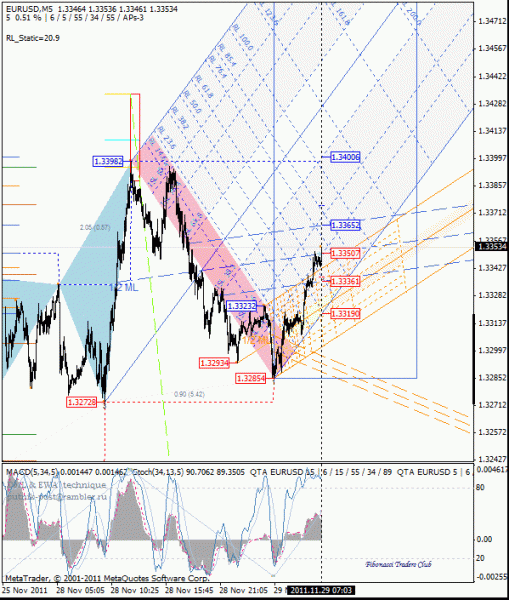Click the orange 1/2 ML label
This screenshot has width=509, height=600.
pos(256,340)
